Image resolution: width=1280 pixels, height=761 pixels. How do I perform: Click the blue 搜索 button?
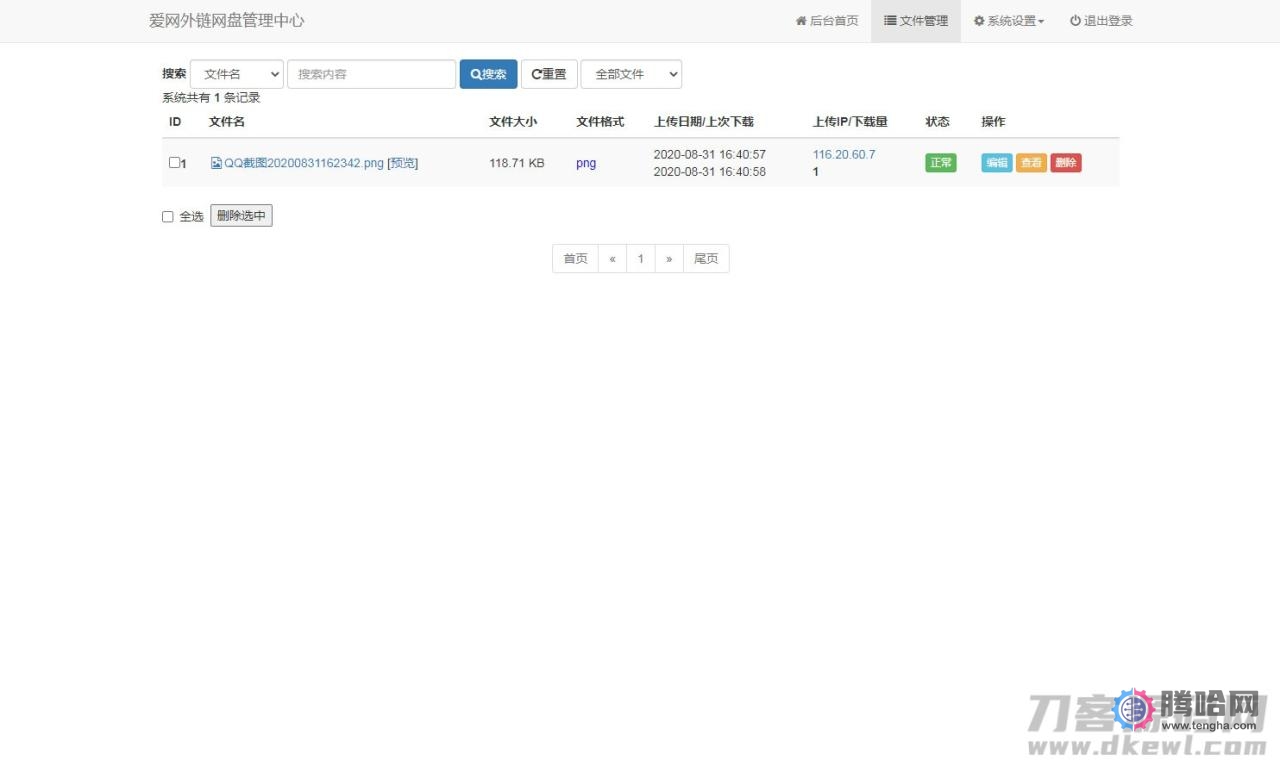[x=489, y=74]
